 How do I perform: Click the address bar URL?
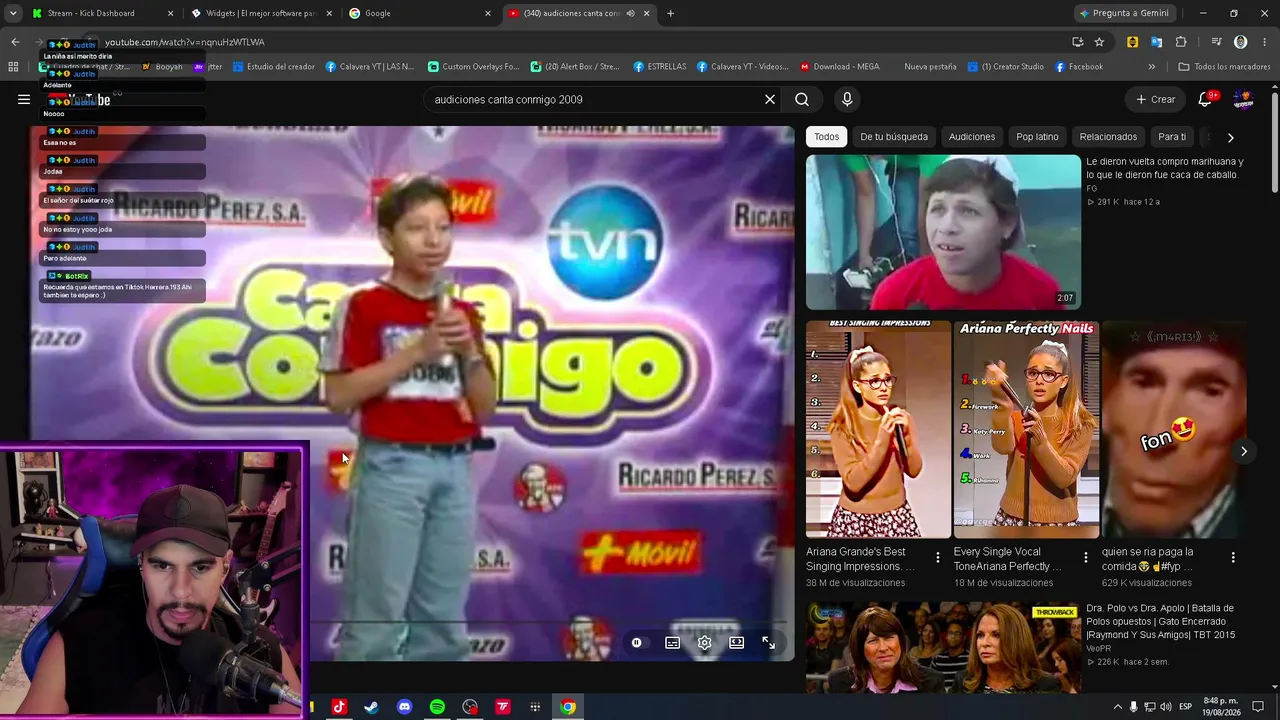coord(185,42)
